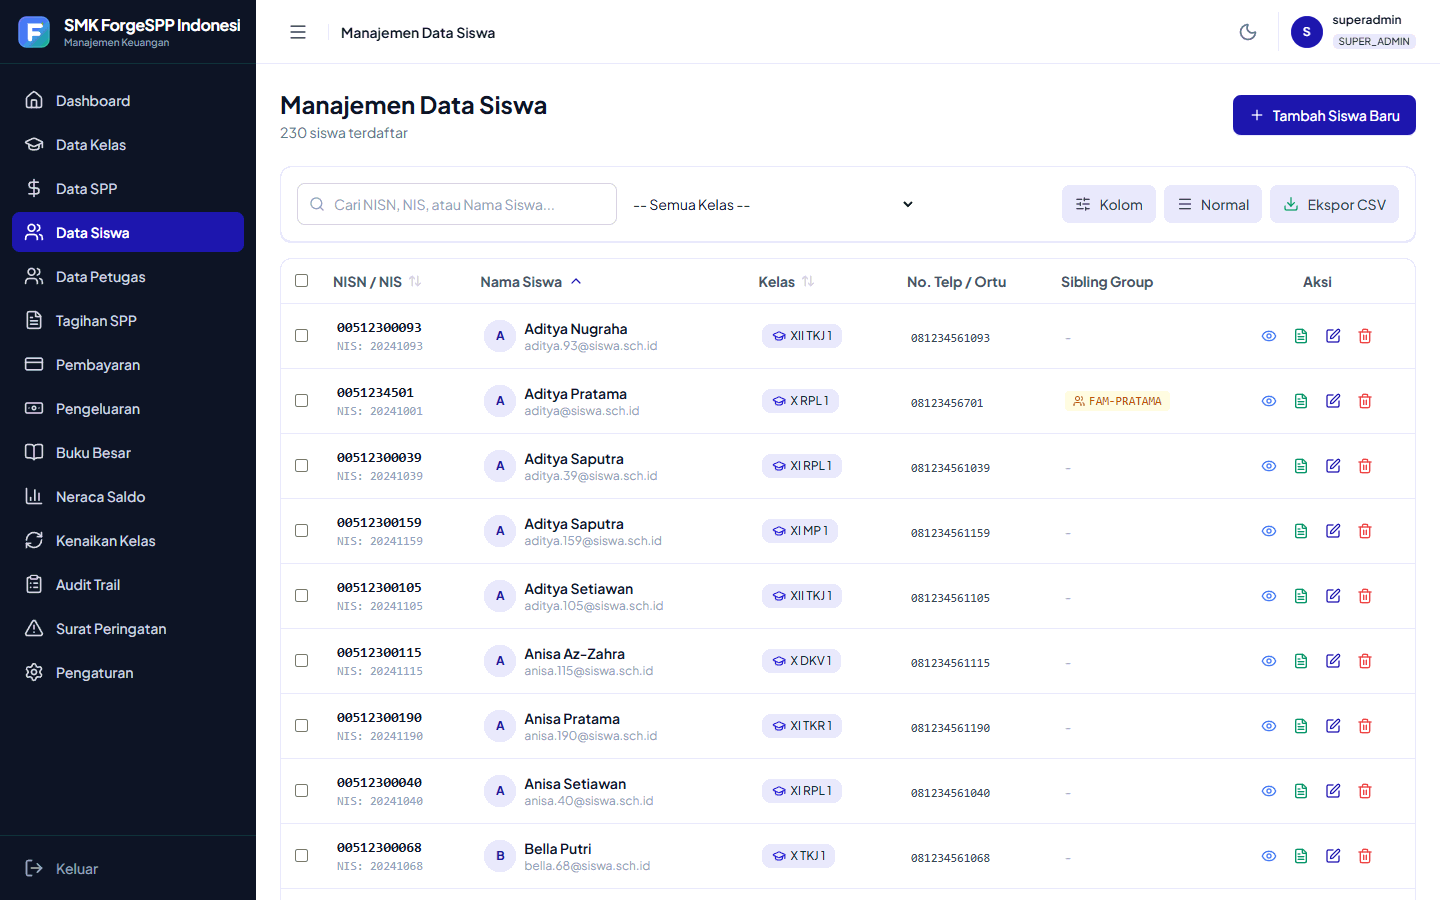The image size is (1440, 900).
Task: Open document icon for Aditya Setiawan
Action: coord(1301,596)
